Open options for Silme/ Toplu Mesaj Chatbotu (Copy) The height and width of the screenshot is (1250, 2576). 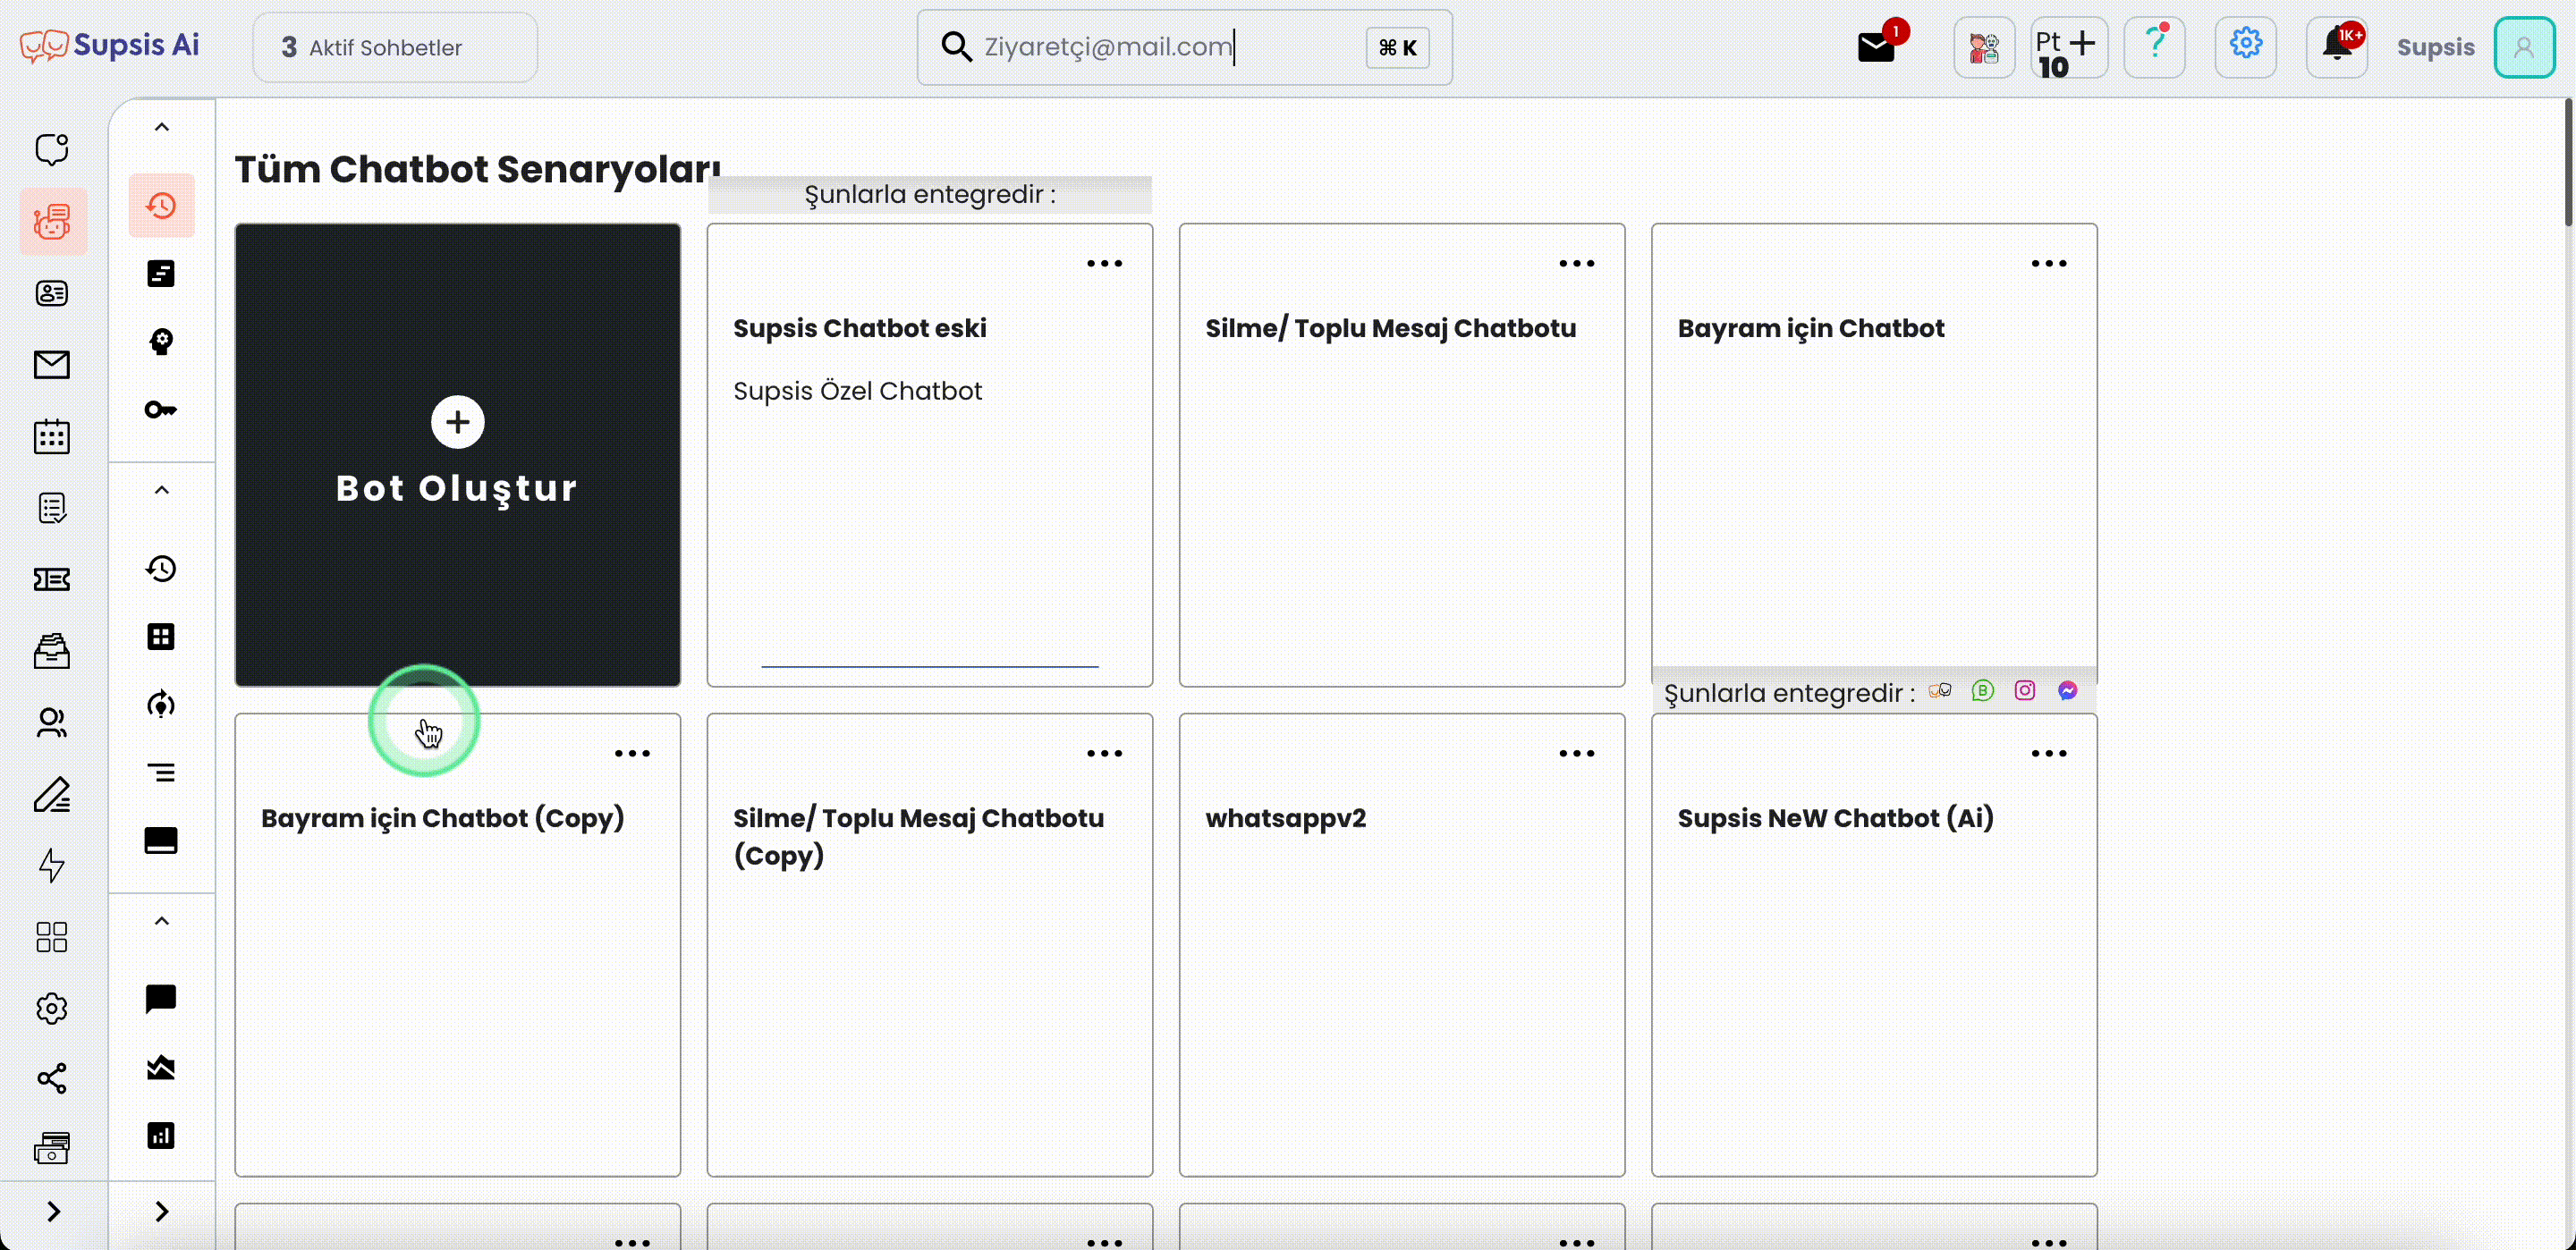coord(1104,754)
